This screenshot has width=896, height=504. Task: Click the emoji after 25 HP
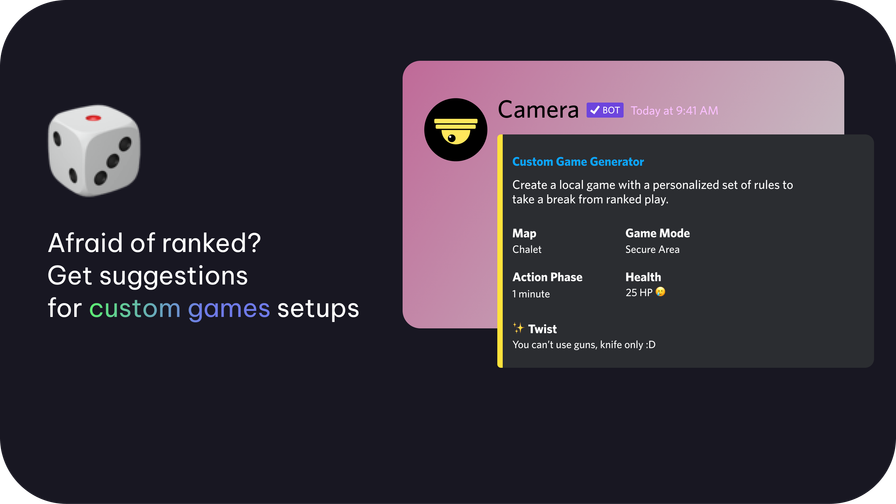click(x=660, y=292)
